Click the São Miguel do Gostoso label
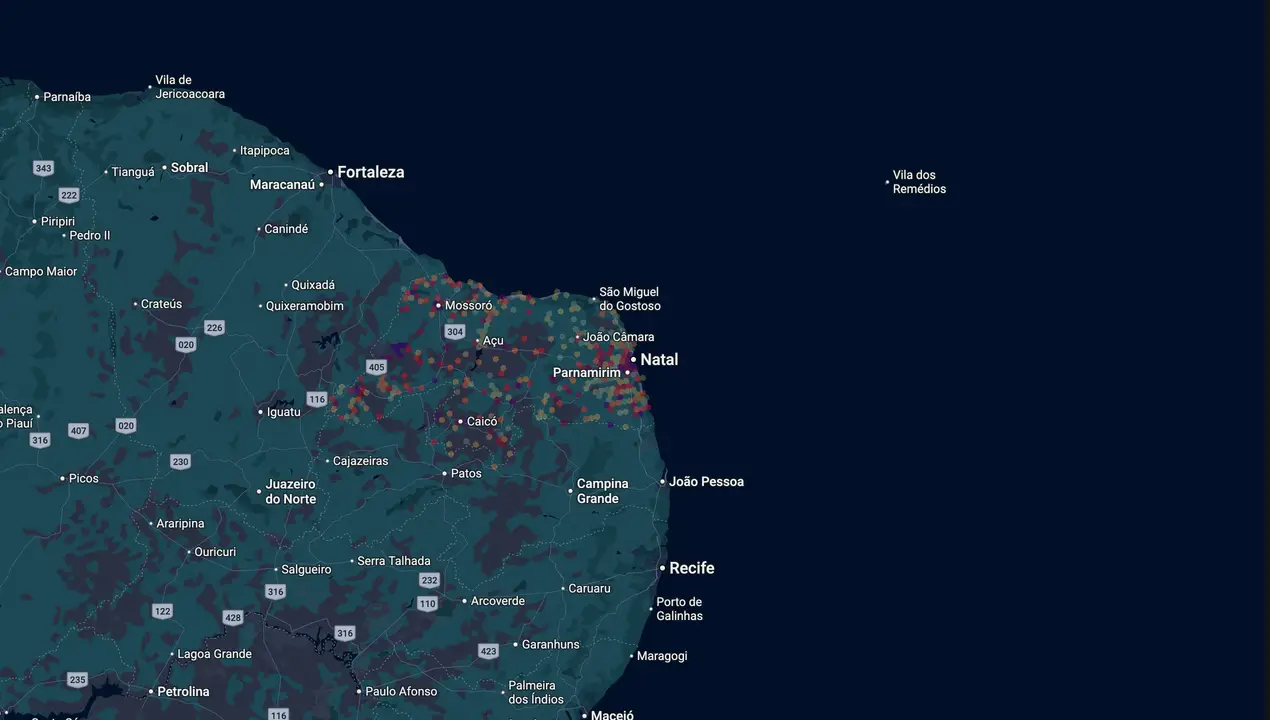 [630, 299]
